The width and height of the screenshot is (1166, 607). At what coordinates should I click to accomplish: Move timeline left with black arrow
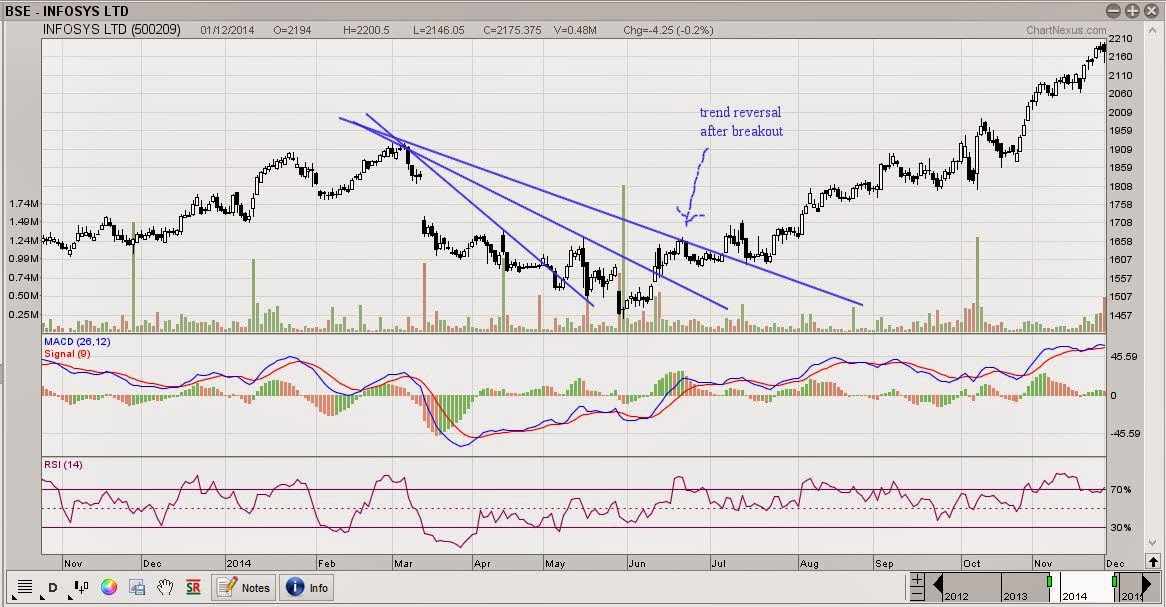(936, 585)
